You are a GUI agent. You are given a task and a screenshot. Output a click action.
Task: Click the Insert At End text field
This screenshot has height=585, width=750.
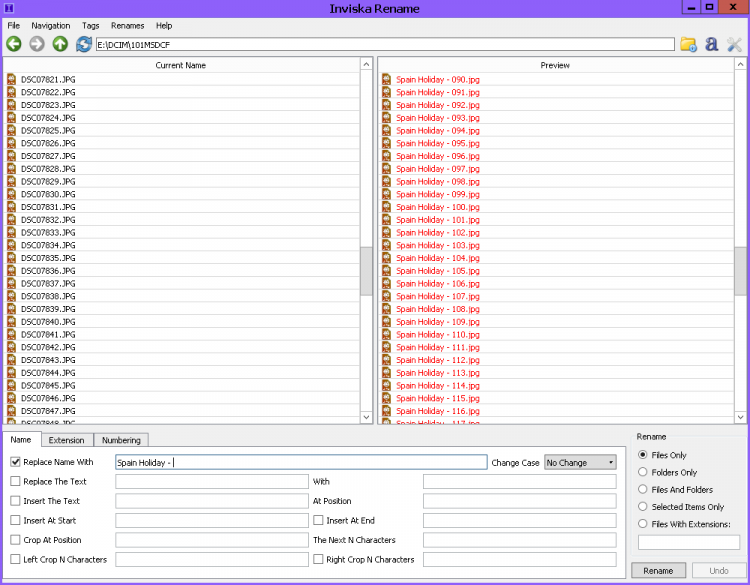(520, 520)
